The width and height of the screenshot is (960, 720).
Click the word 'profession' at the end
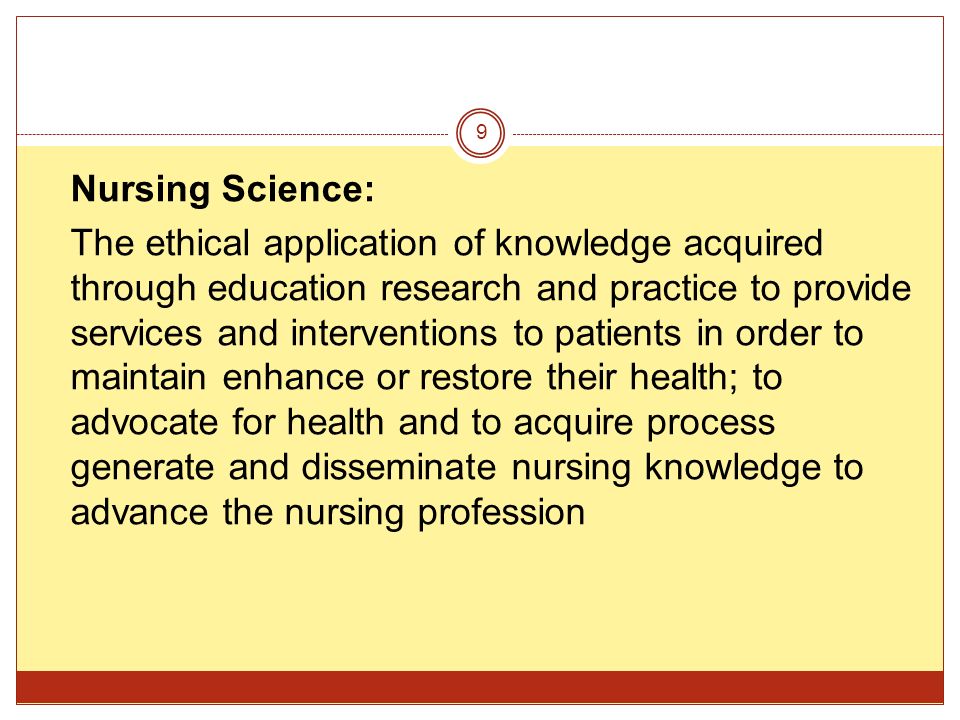point(501,514)
